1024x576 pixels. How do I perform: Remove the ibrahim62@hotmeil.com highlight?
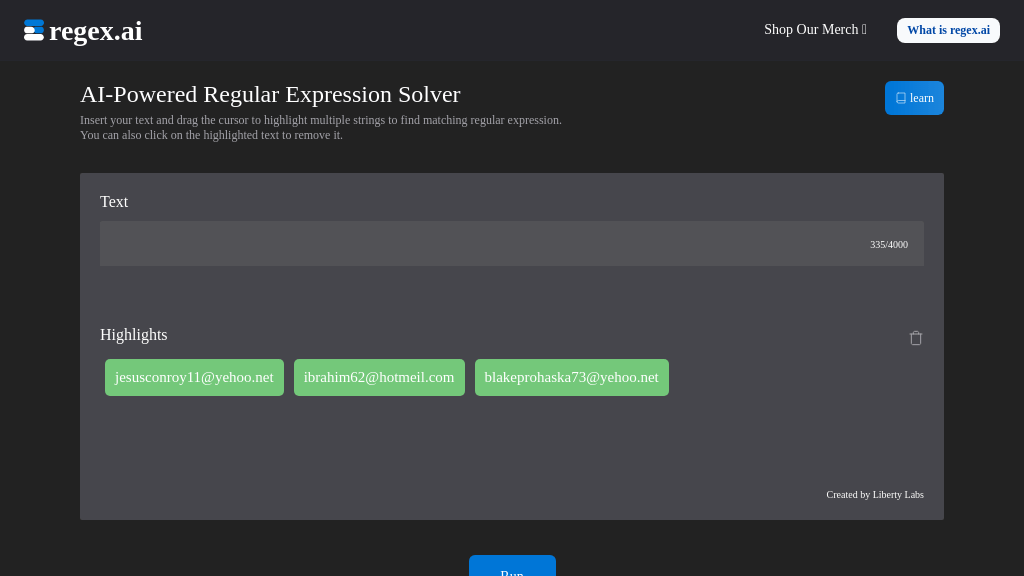click(379, 377)
